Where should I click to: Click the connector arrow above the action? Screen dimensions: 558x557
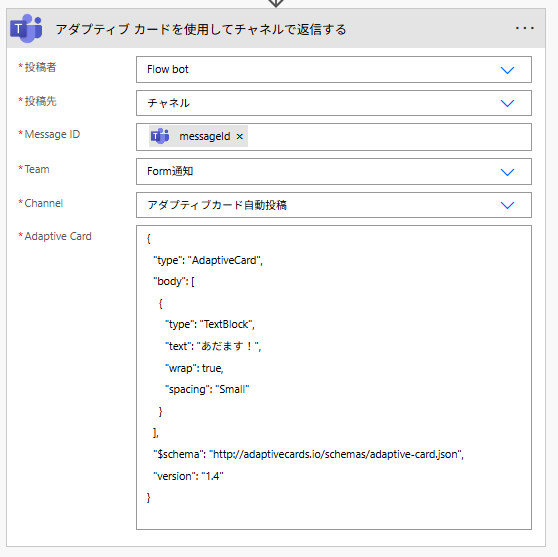click(x=276, y=3)
